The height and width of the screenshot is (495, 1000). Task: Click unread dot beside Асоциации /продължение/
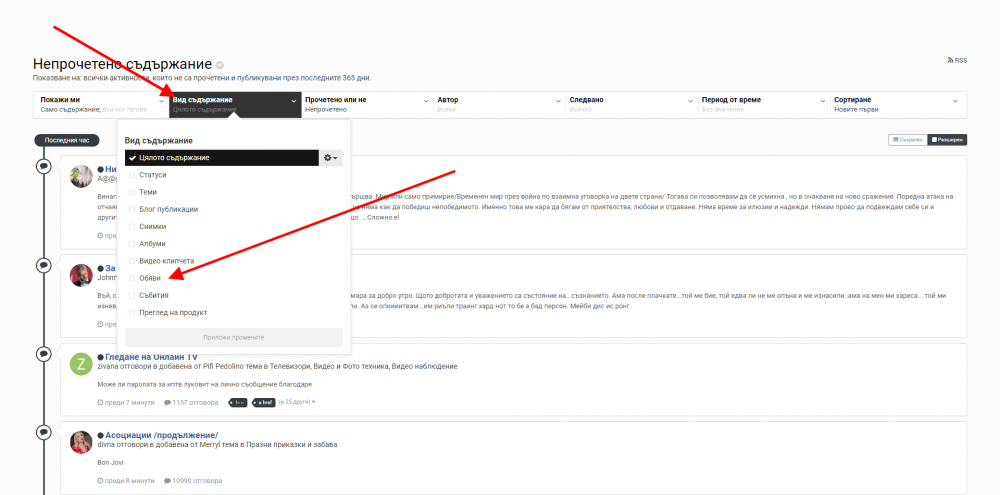(100, 436)
